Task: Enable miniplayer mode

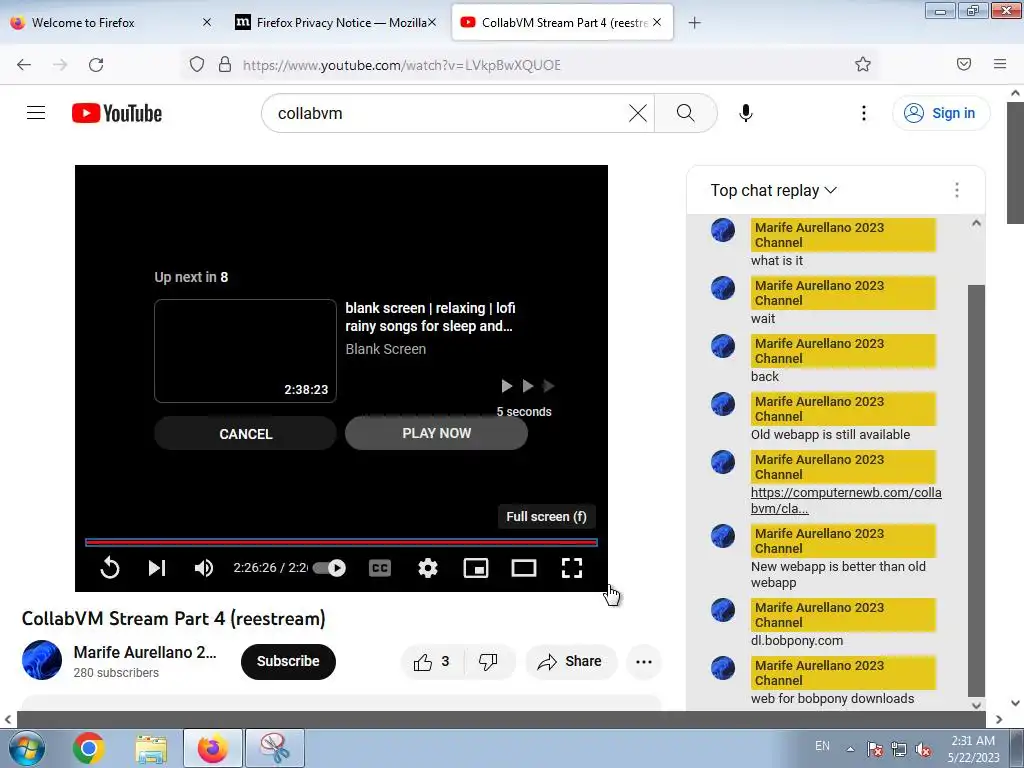Action: click(x=476, y=568)
